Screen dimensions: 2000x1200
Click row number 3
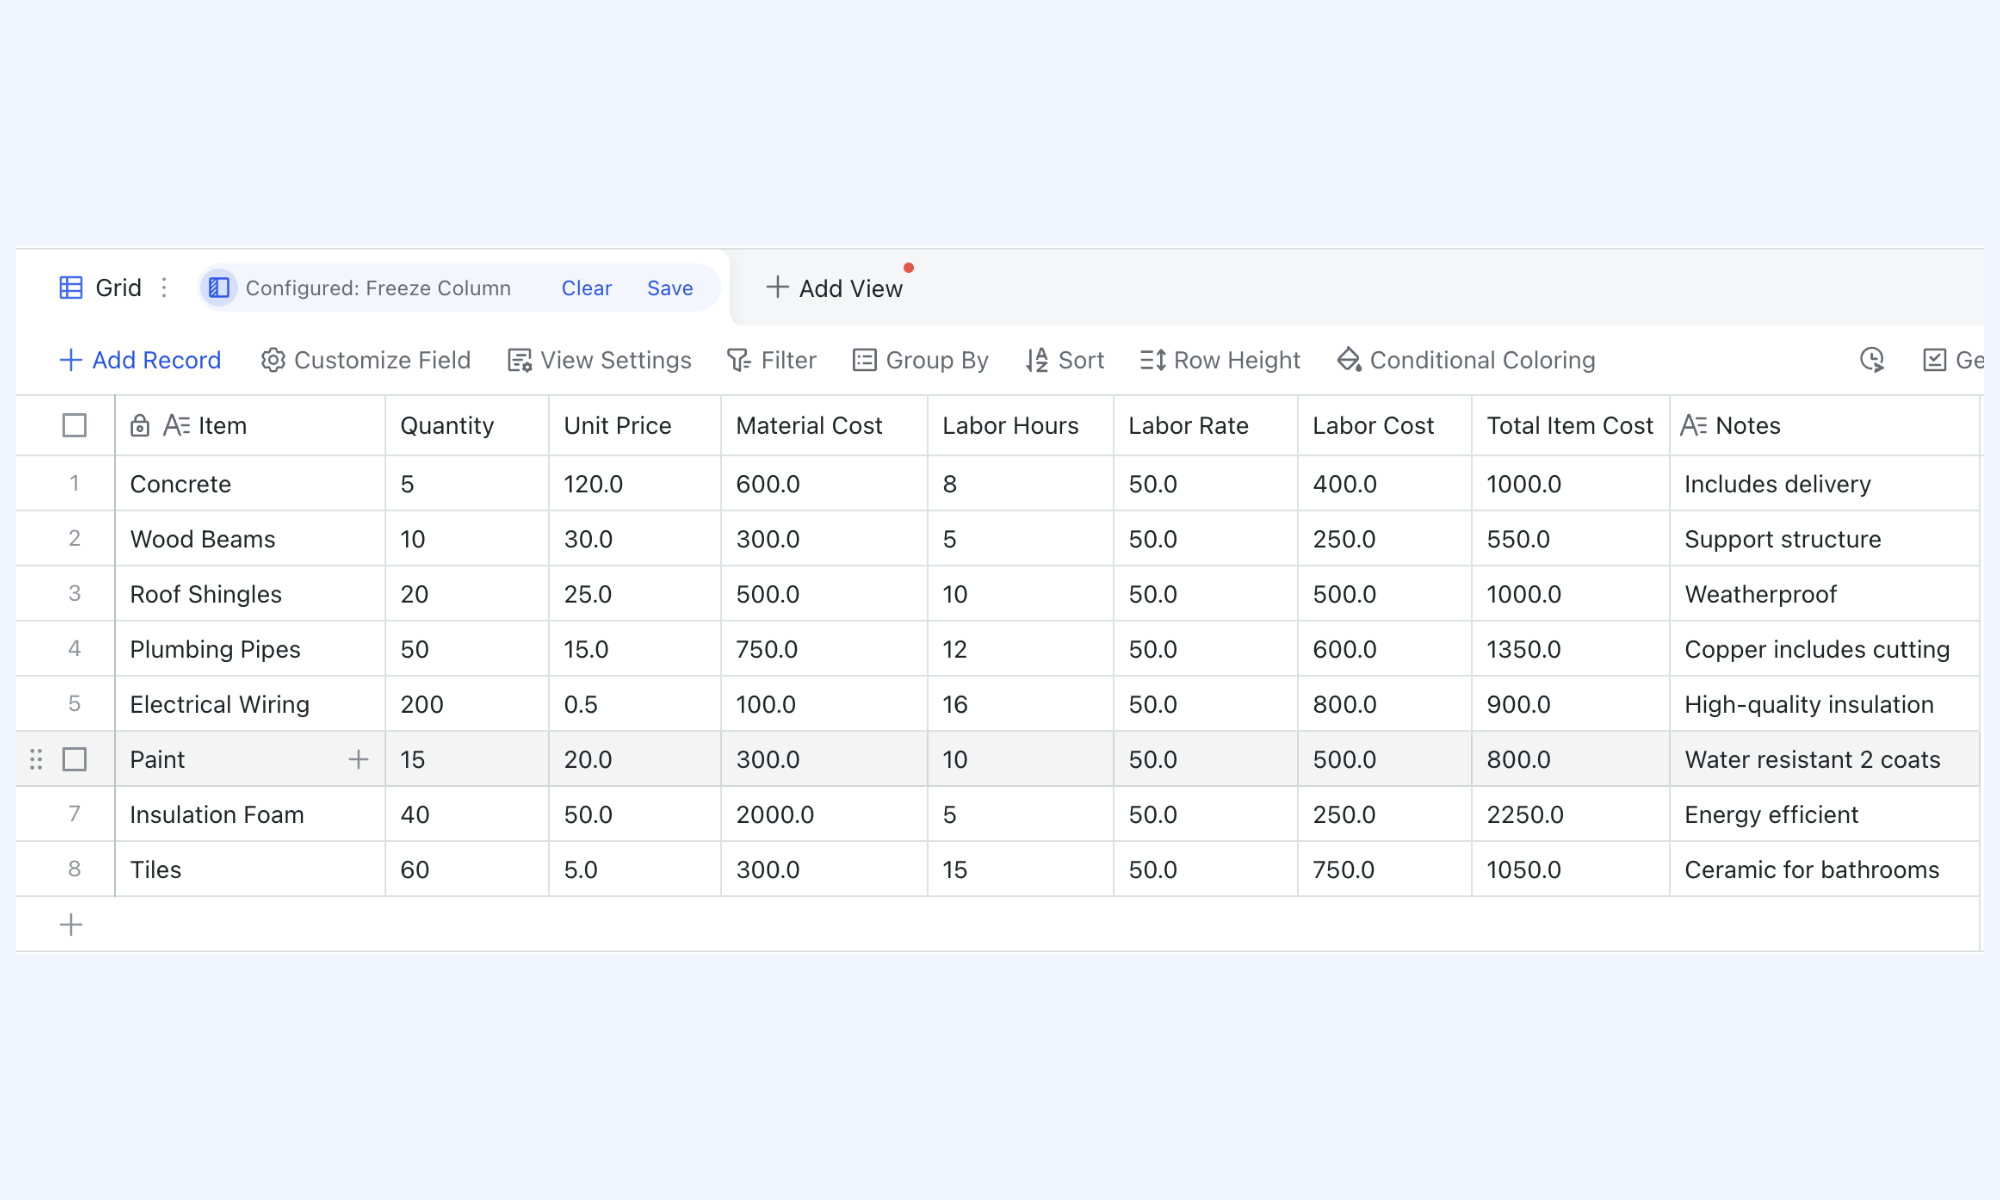[x=74, y=593]
